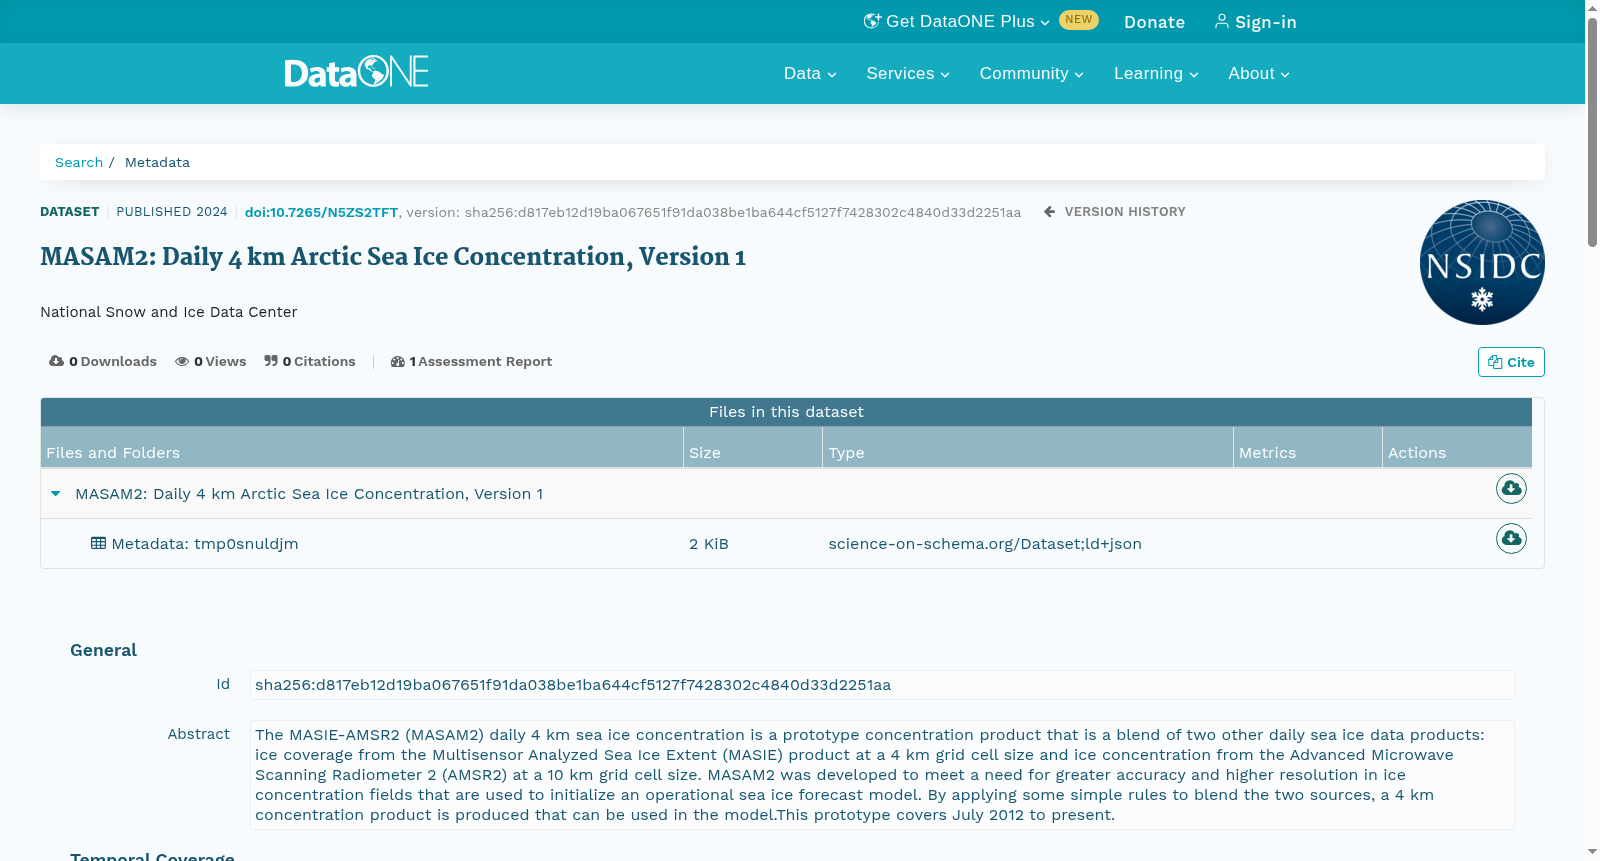Click the Actions column header
1600x861 pixels.
pos(1457,448)
